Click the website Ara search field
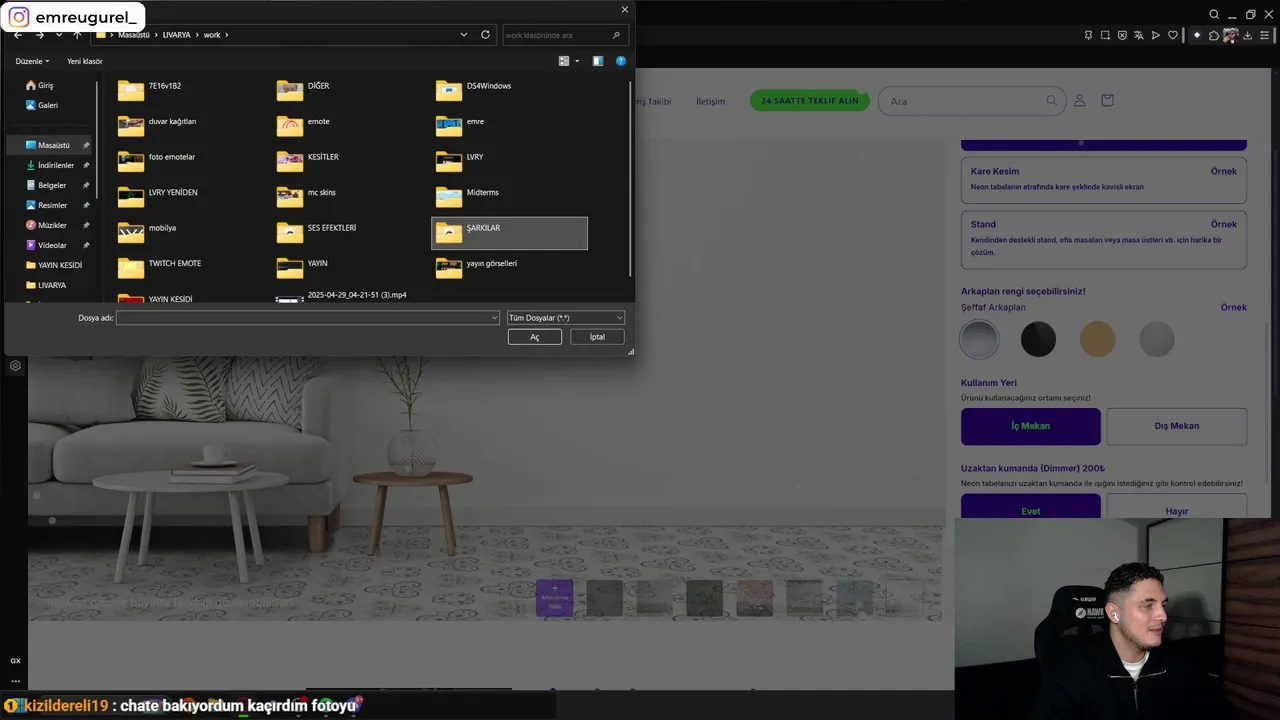 click(x=970, y=101)
